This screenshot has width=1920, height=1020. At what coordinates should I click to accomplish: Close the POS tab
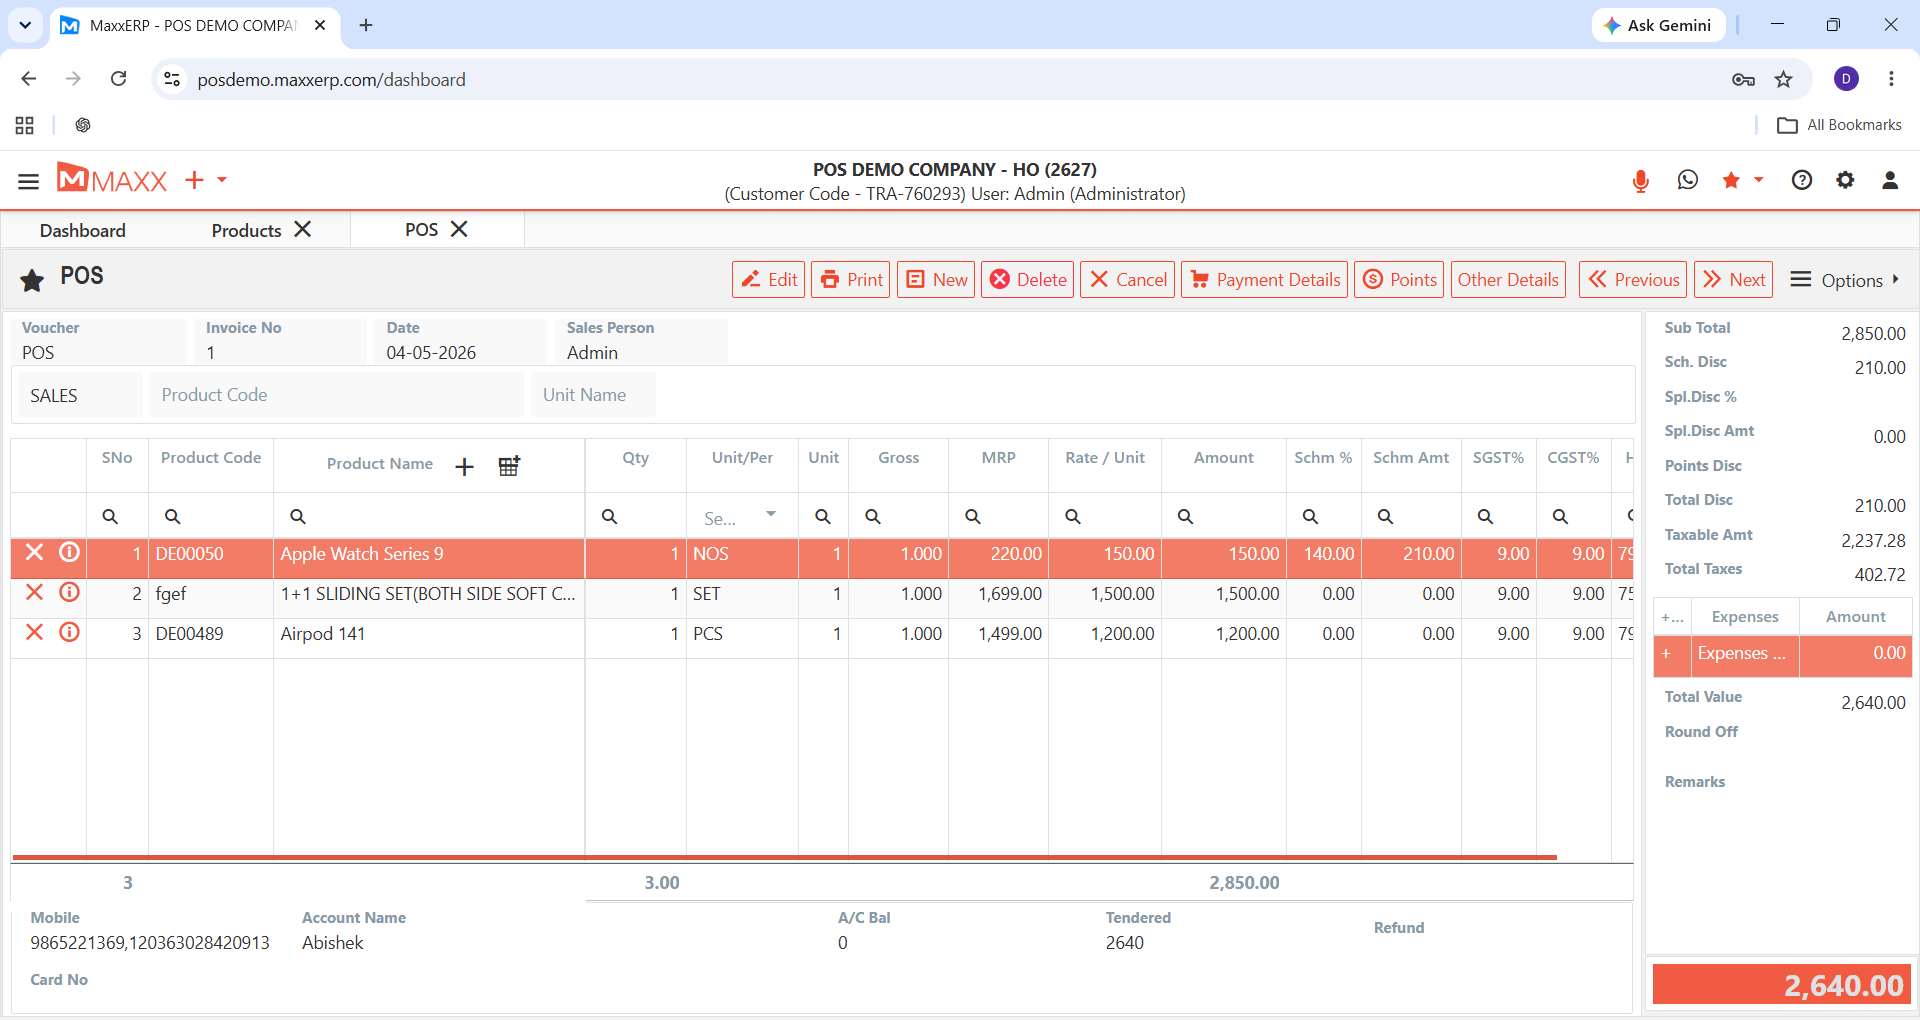[459, 229]
